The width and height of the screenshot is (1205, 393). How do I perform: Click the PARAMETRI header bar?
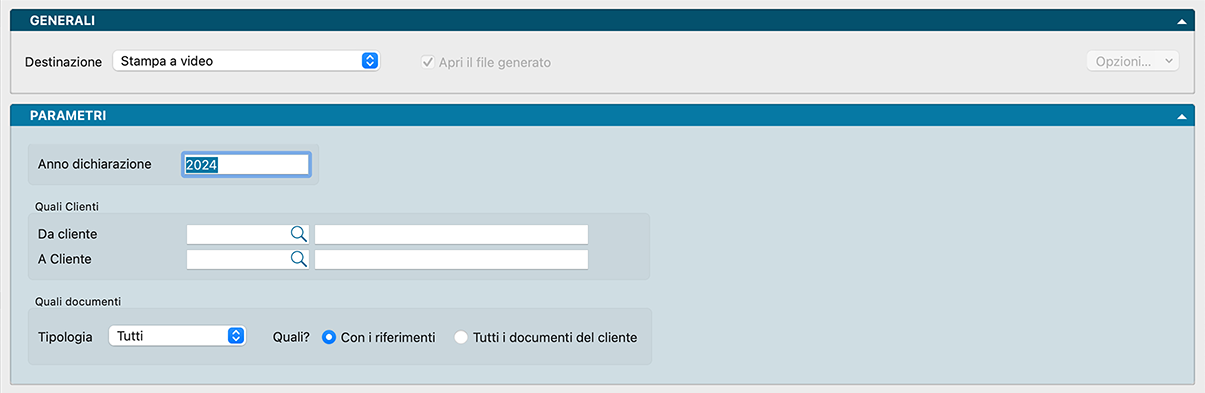pos(602,116)
